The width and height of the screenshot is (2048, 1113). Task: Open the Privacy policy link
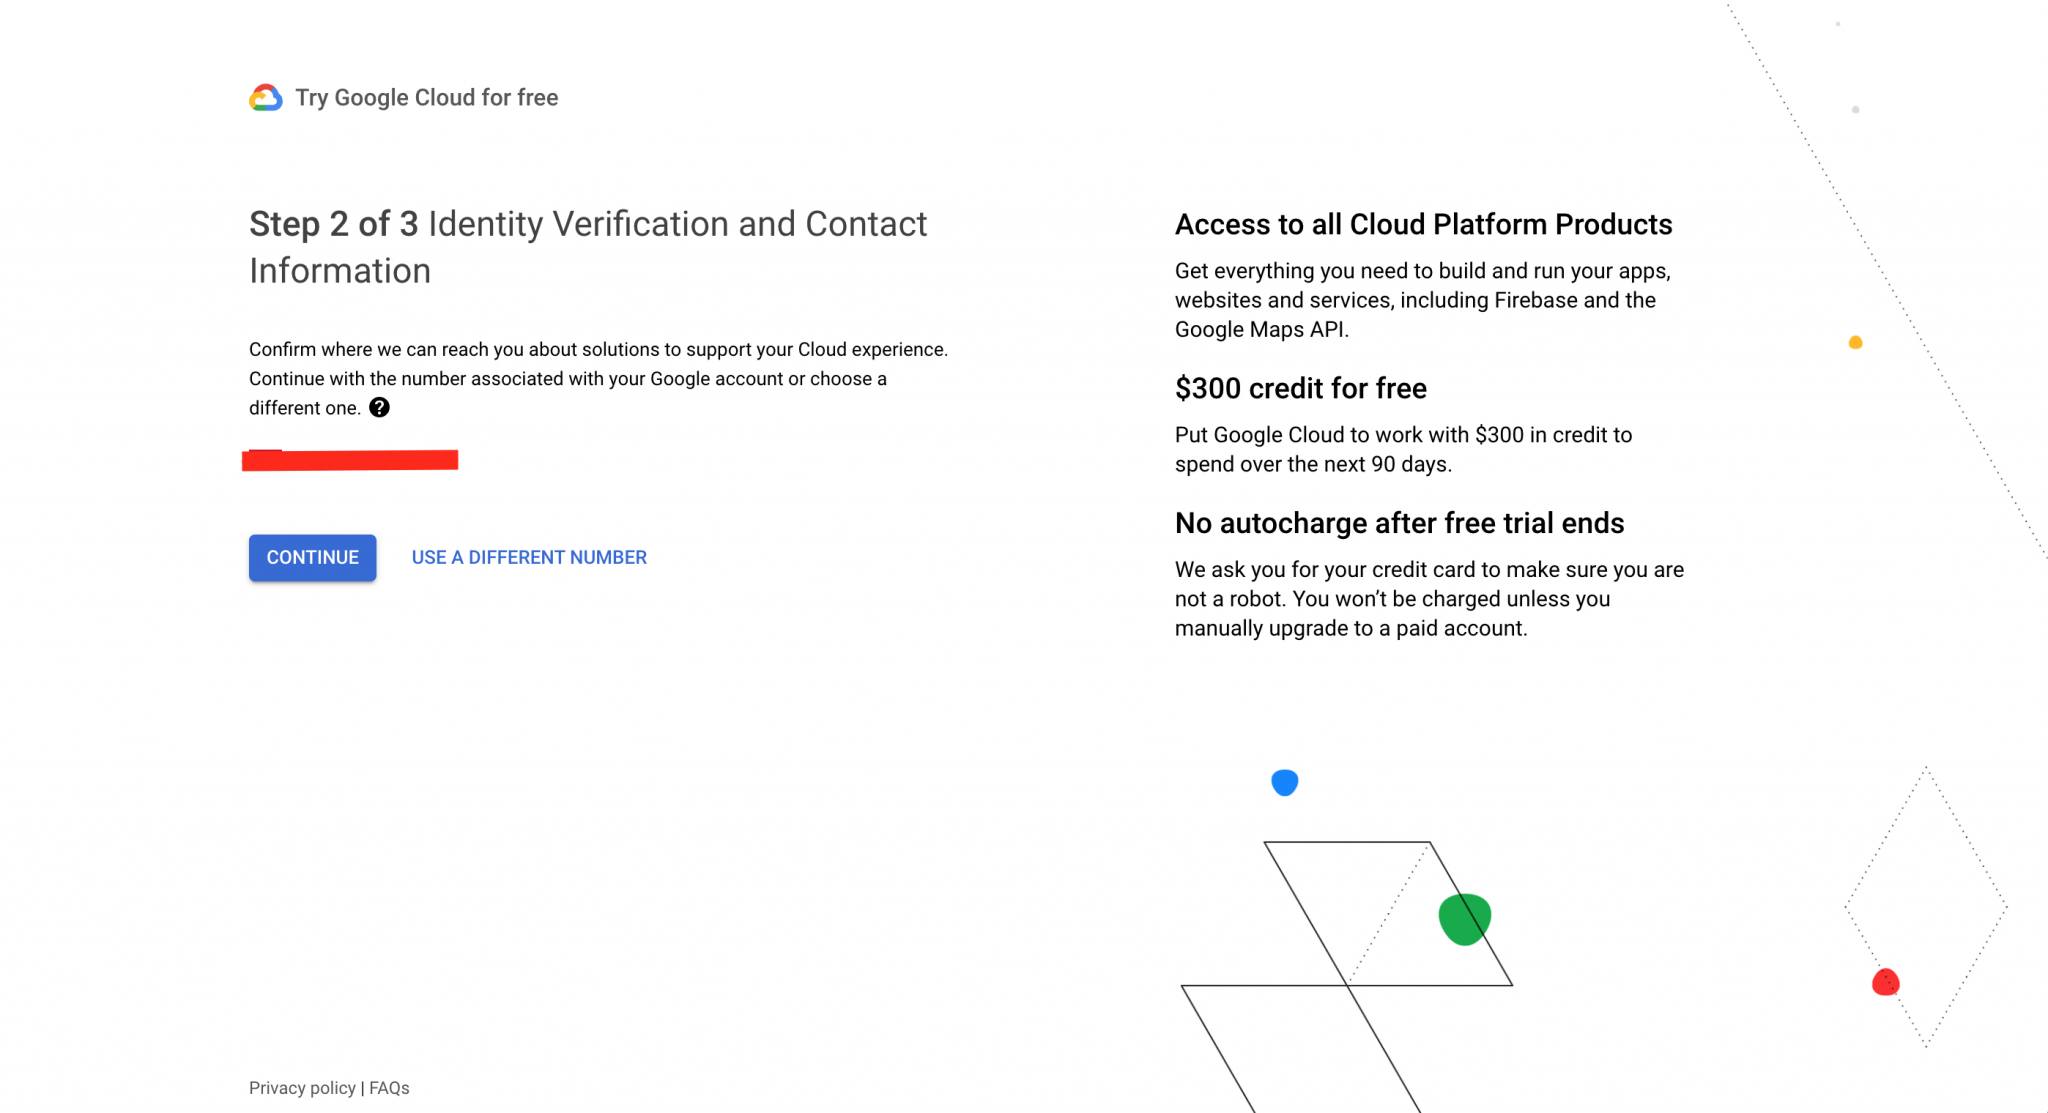[302, 1088]
